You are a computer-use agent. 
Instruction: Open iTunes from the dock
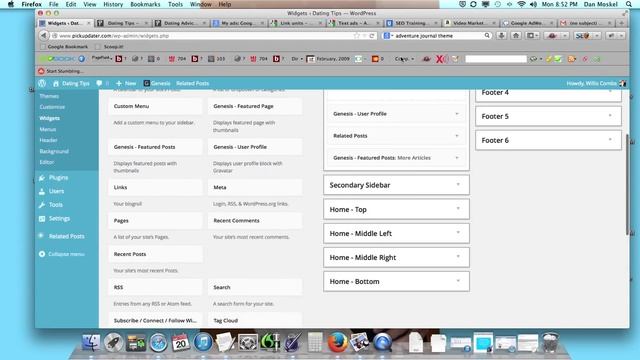203,342
